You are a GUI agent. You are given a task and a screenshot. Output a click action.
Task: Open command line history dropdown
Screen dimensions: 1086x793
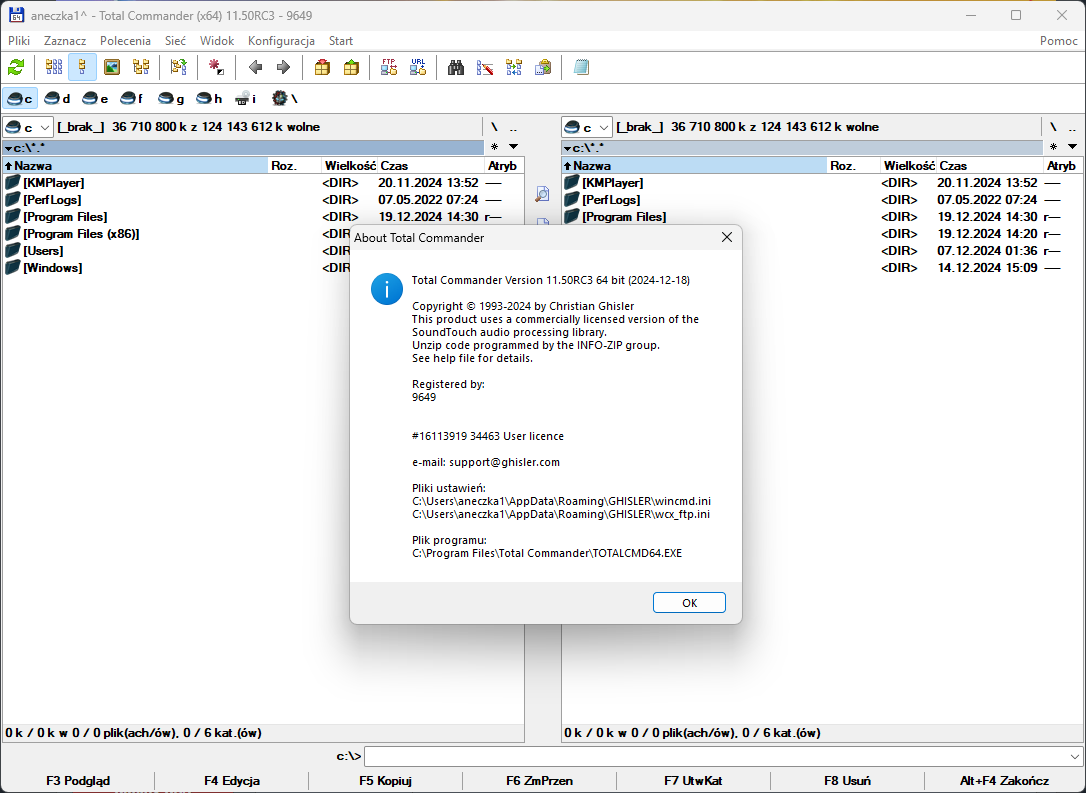pos(1074,756)
